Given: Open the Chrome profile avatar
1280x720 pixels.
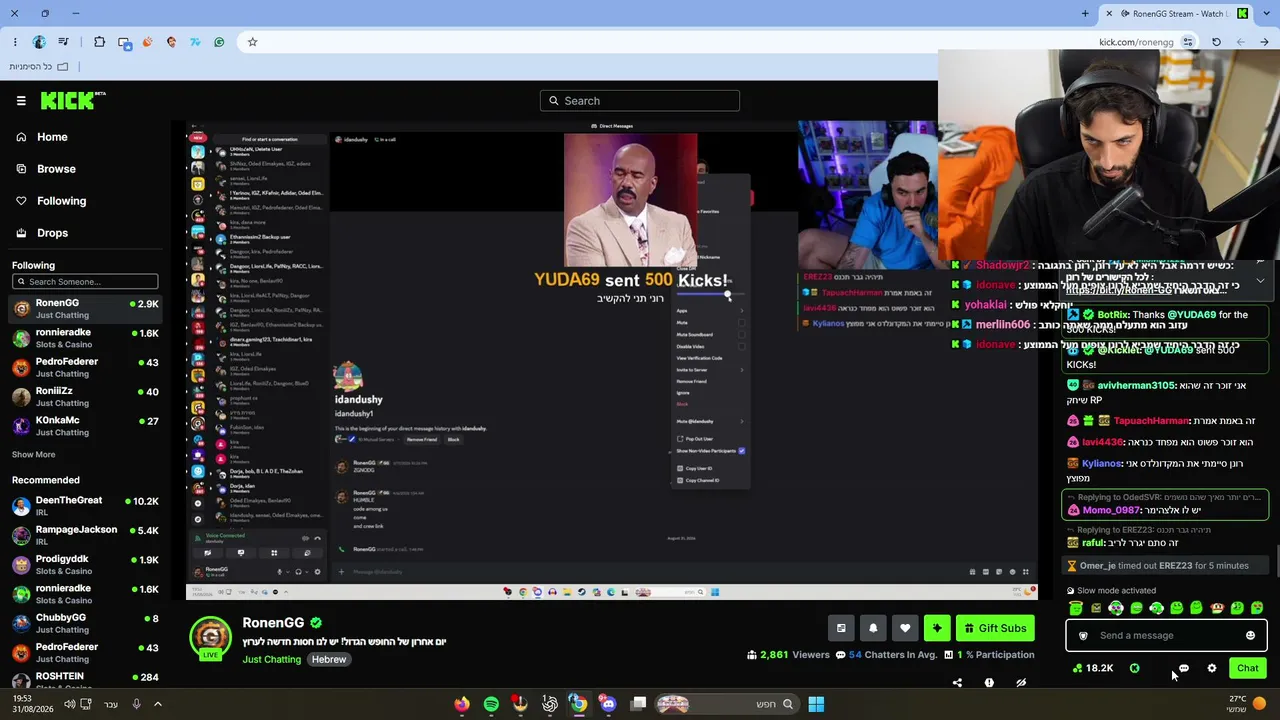Looking at the screenshot, I should 39,42.
